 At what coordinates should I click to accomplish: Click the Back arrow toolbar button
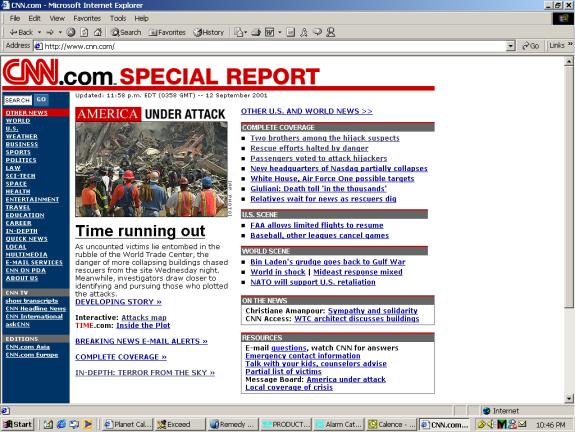(x=21, y=32)
